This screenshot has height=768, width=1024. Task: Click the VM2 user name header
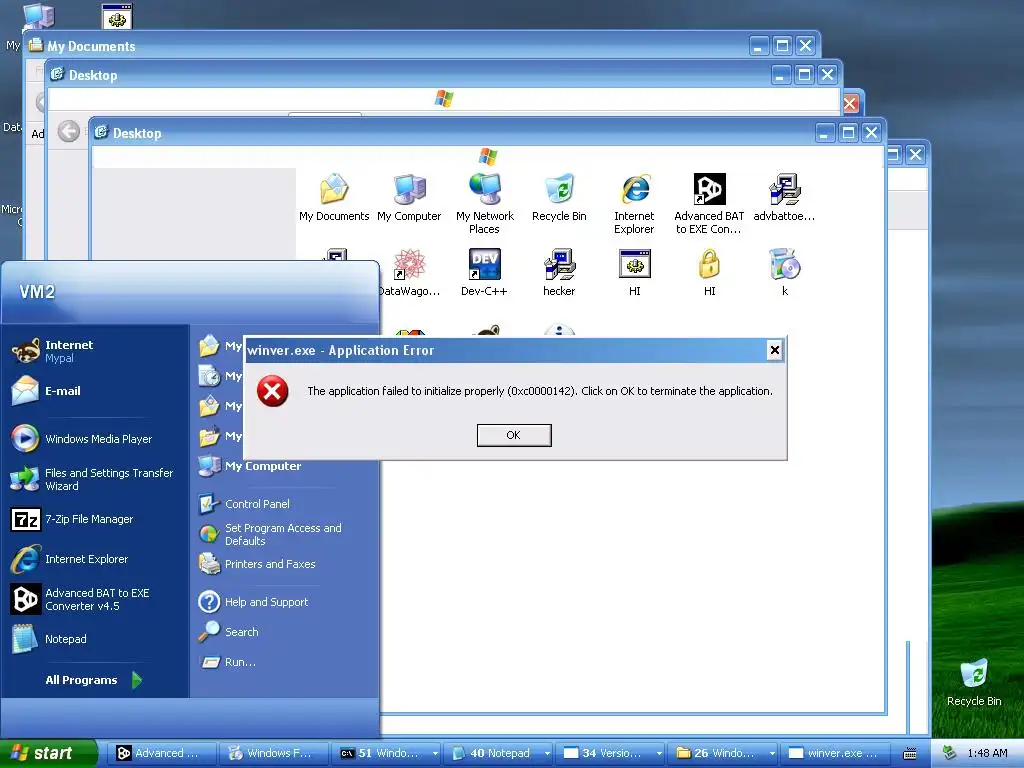coord(37,292)
